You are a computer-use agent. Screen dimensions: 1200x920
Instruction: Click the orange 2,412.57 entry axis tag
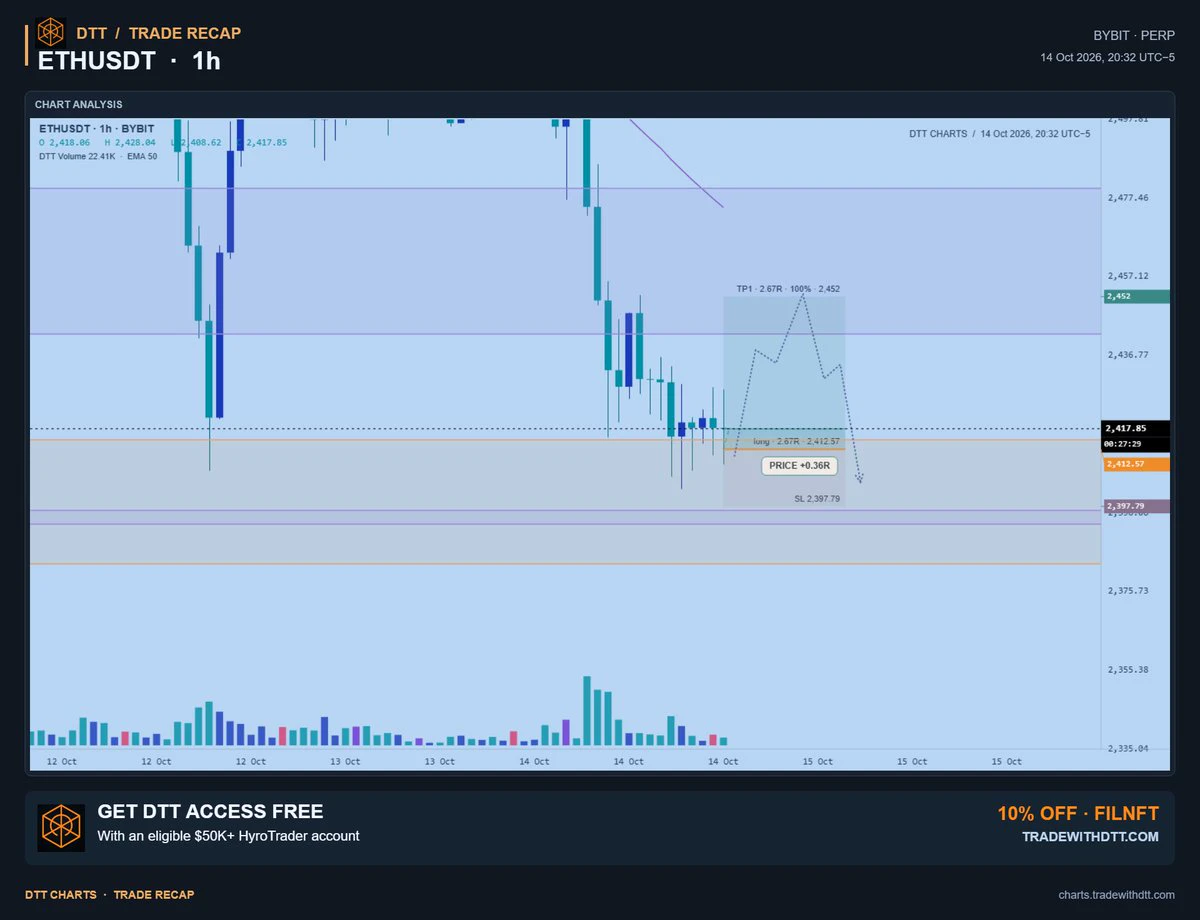click(x=1136, y=464)
